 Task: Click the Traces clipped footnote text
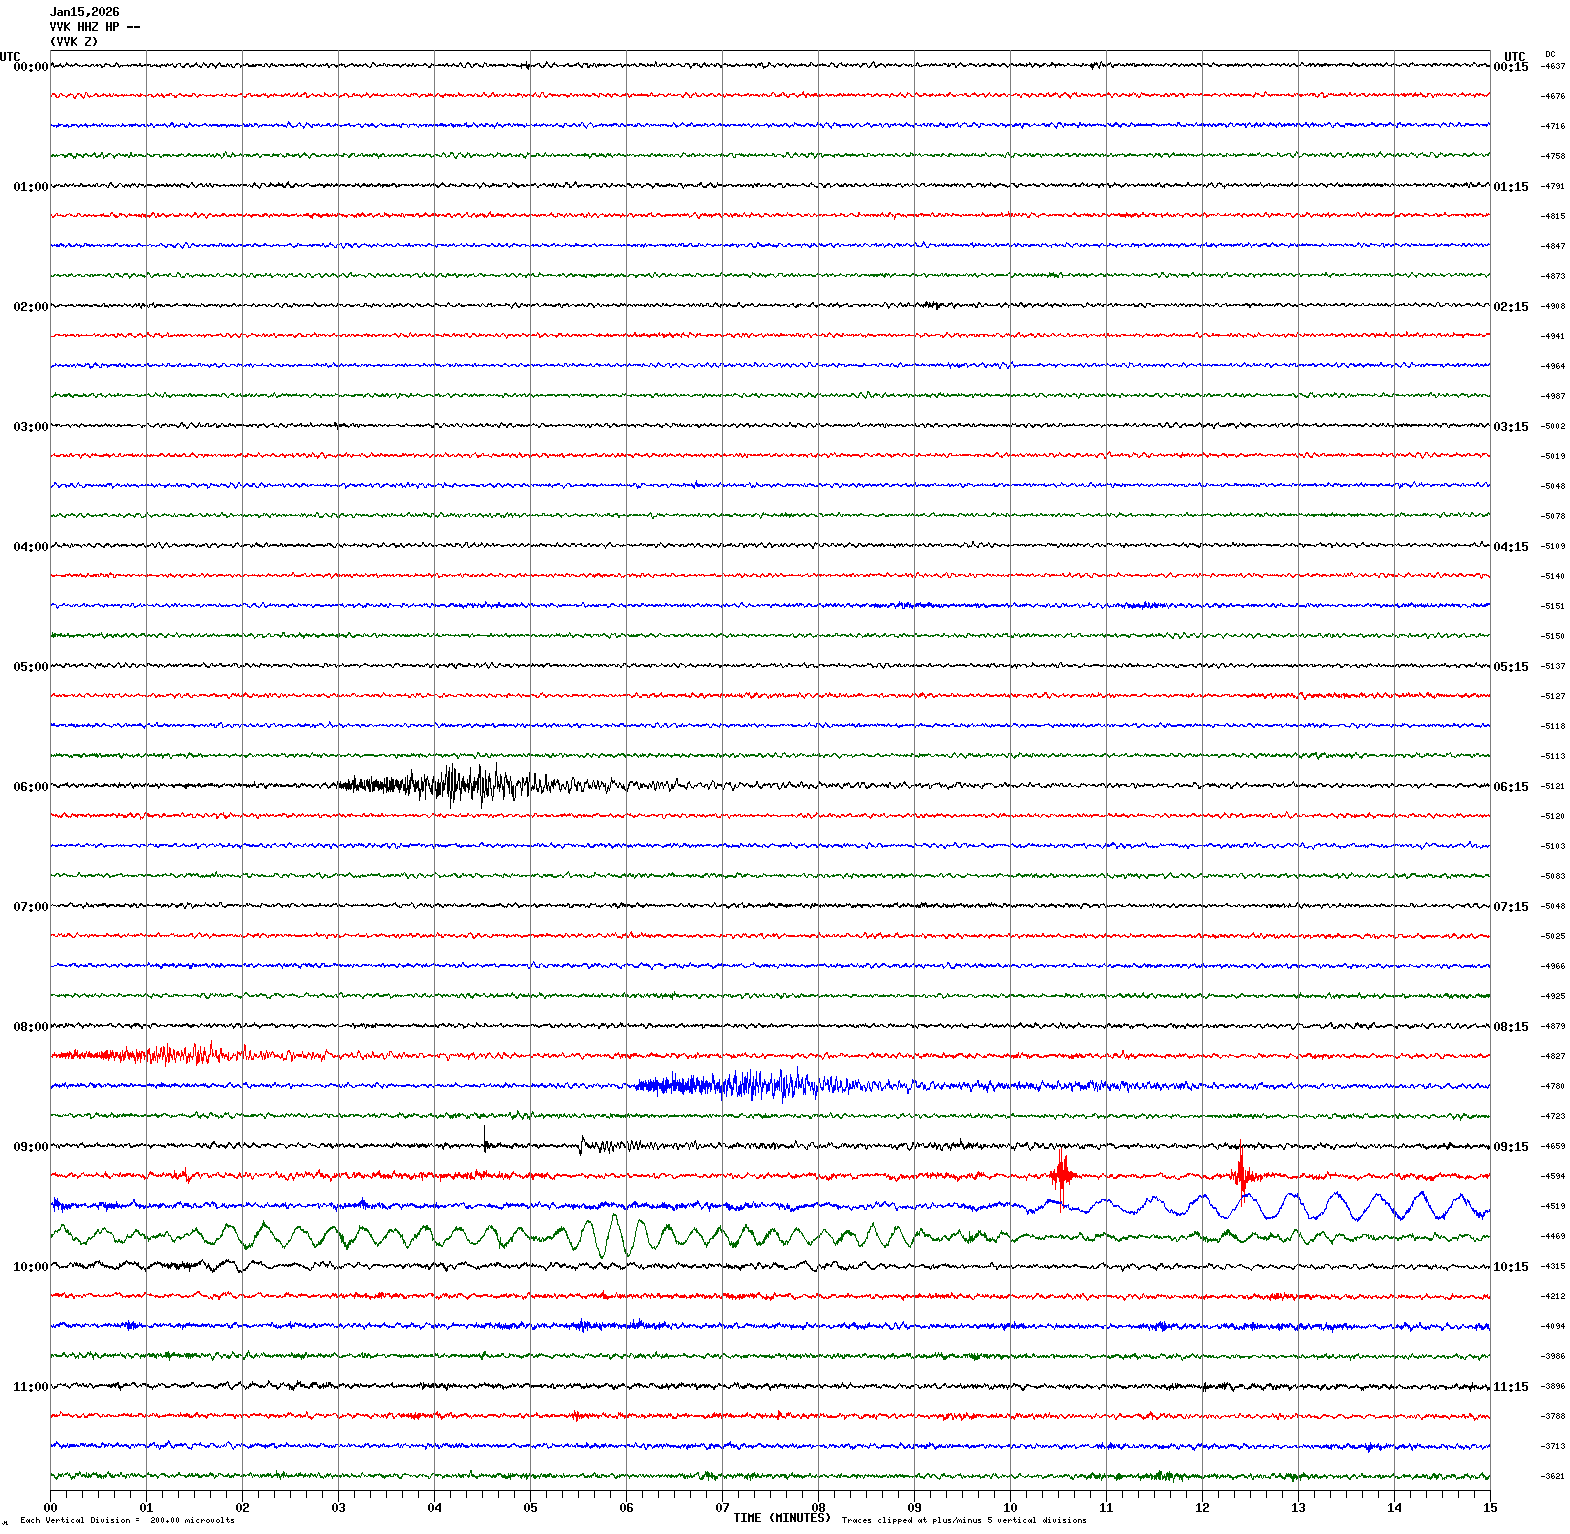click(x=963, y=1521)
